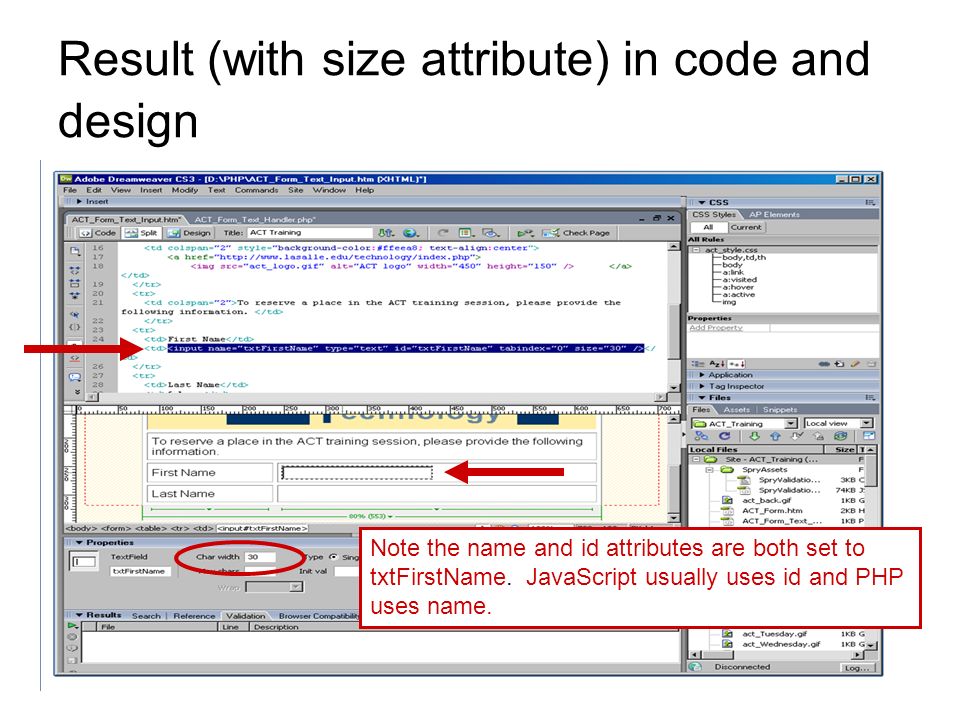This screenshot has width=960, height=720.
Task: Click the Add Property link
Action: click(716, 328)
